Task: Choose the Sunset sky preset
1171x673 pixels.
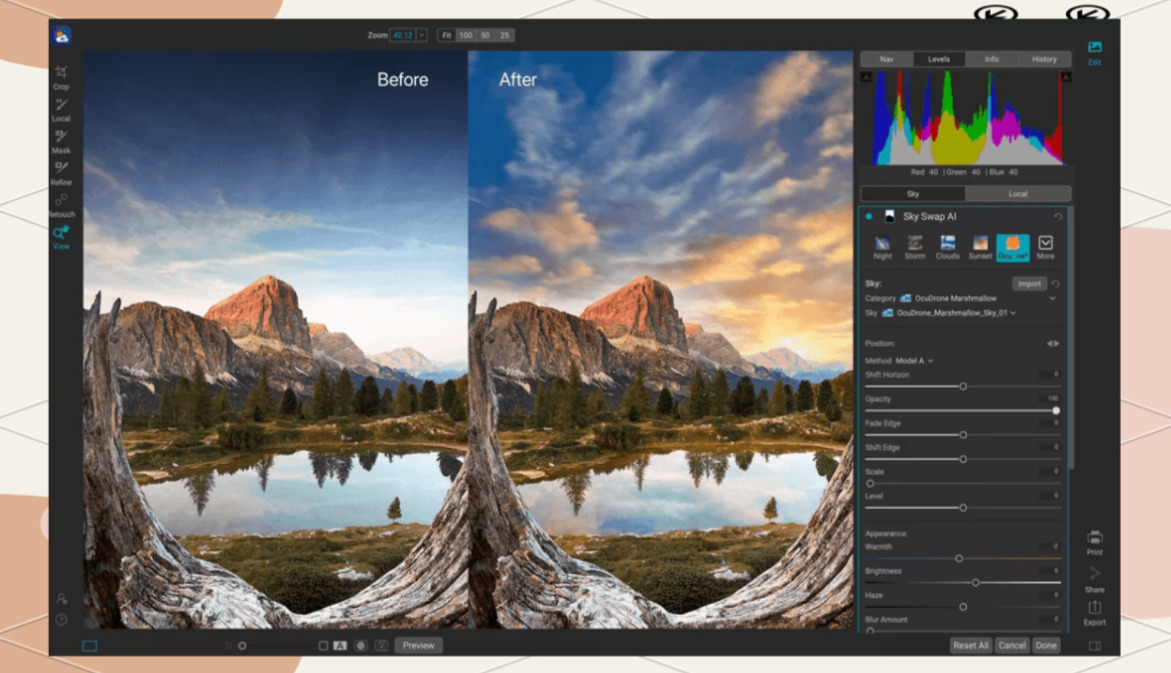Action: pos(981,247)
